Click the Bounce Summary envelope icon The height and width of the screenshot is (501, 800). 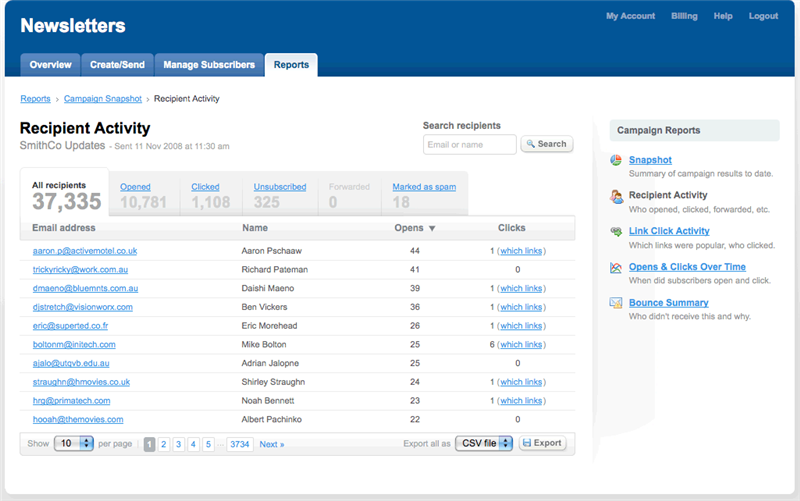[617, 303]
